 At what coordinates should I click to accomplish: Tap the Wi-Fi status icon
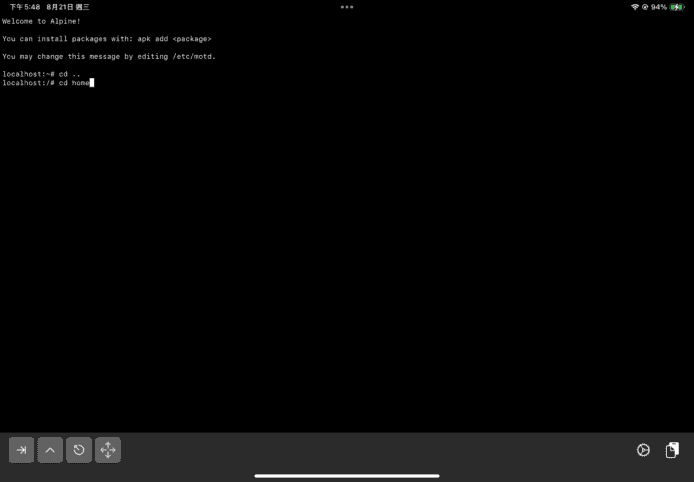pos(634,6)
